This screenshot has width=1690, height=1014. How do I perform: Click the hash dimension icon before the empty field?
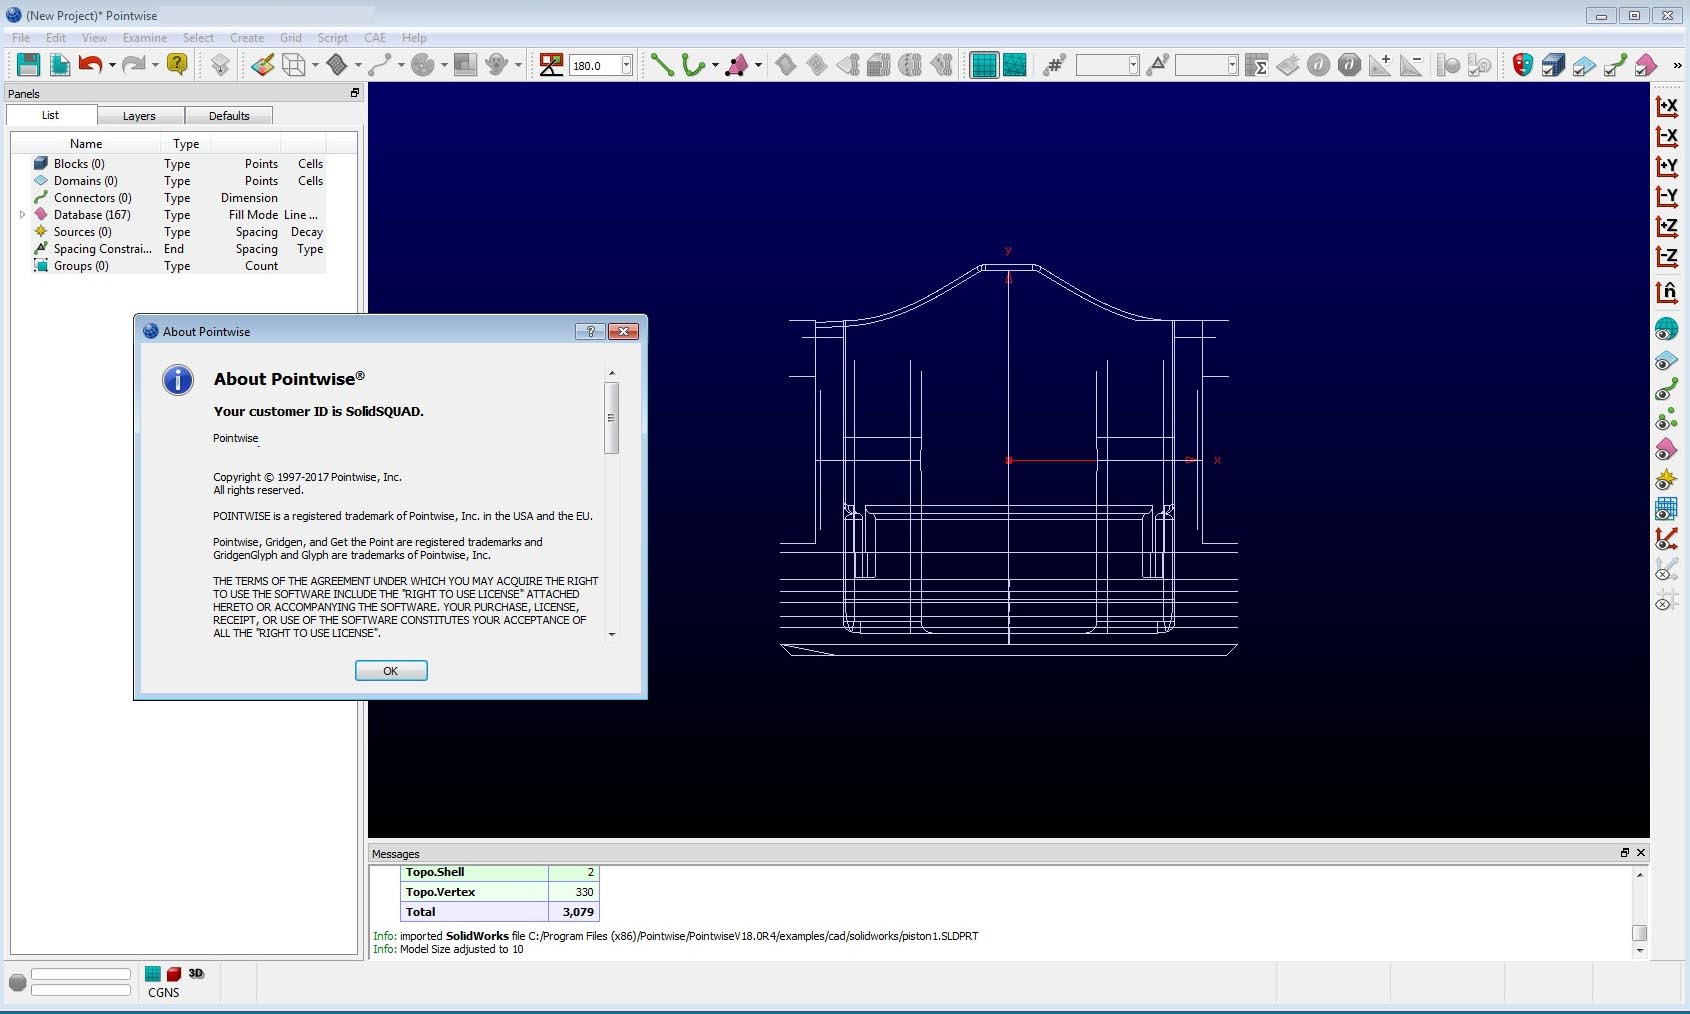1054,65
